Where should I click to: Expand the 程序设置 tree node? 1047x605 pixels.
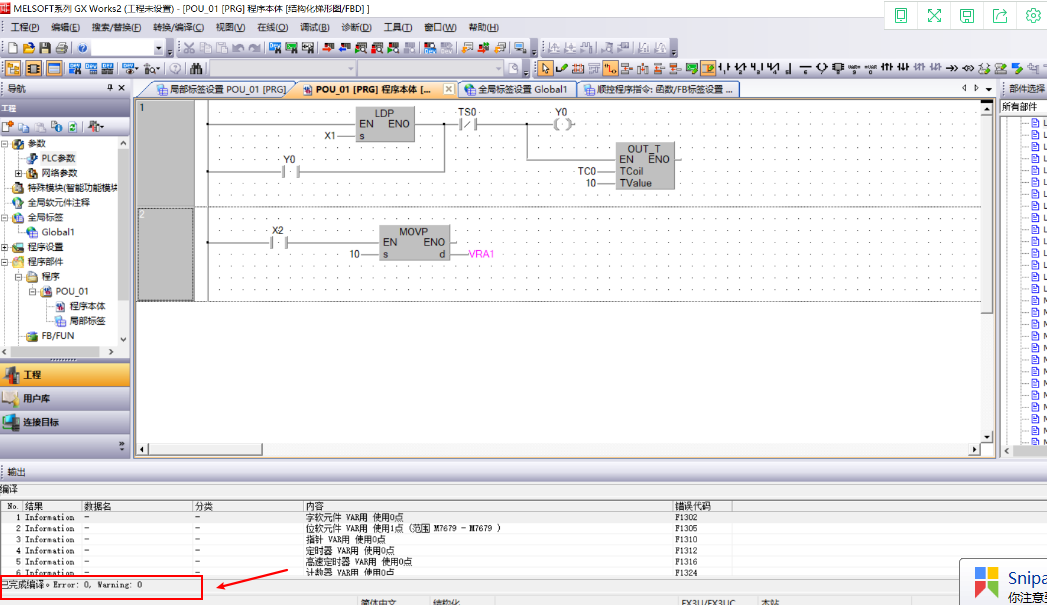coord(6,247)
